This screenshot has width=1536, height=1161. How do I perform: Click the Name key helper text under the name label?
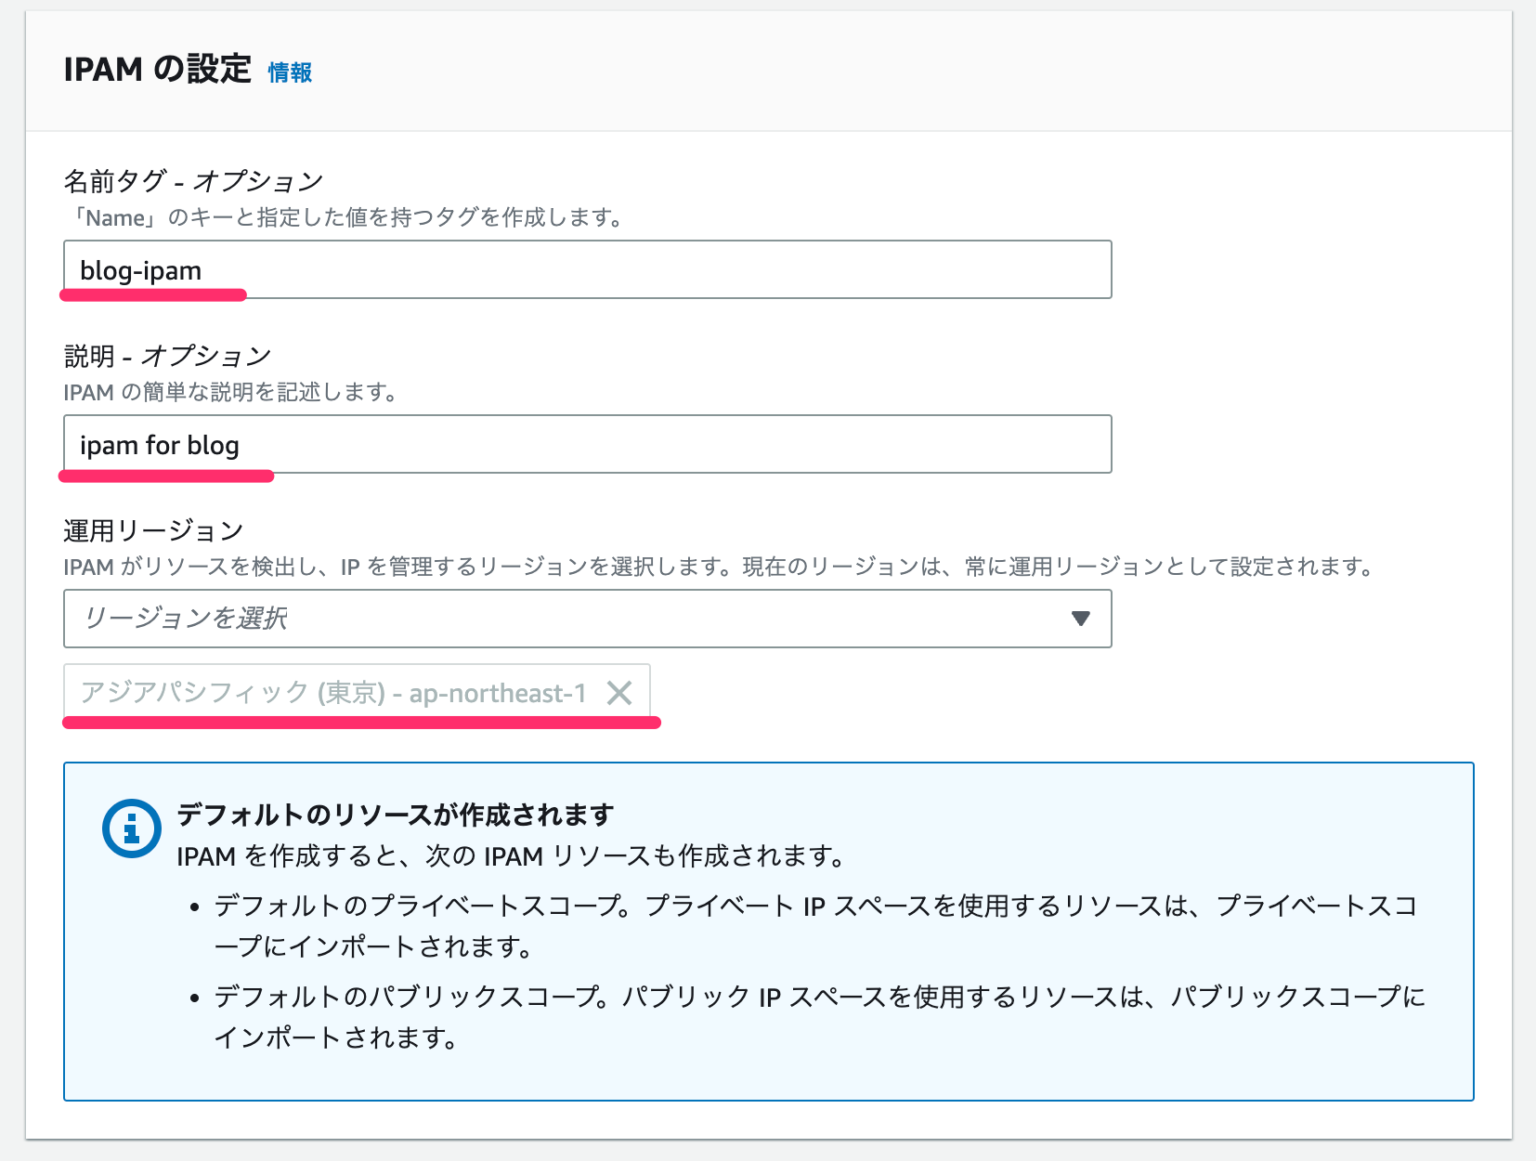(345, 216)
